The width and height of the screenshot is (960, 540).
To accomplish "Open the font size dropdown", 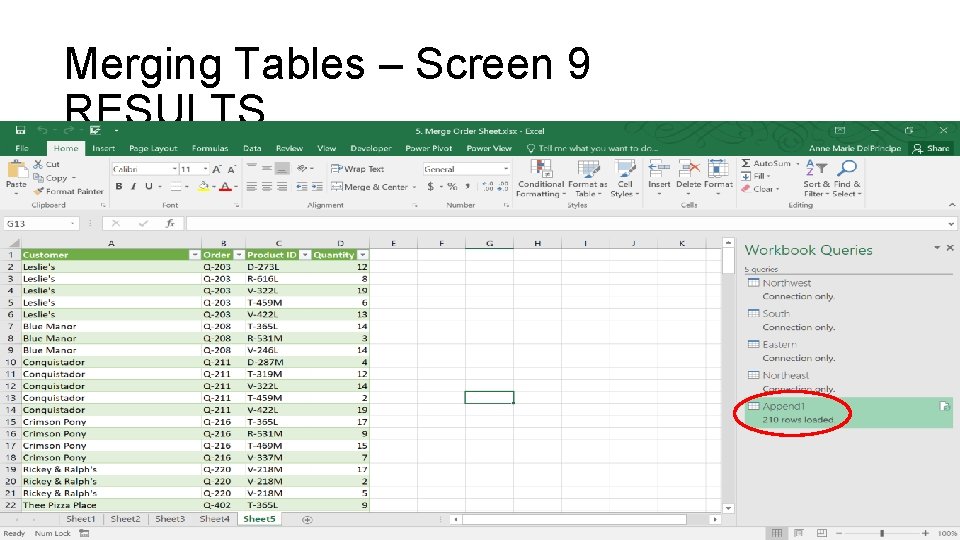I will [205, 169].
